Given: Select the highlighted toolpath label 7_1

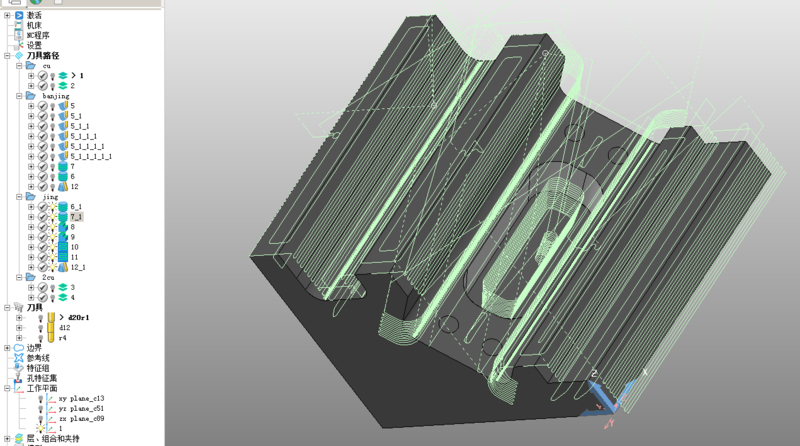Looking at the screenshot, I should pyautogui.click(x=76, y=217).
